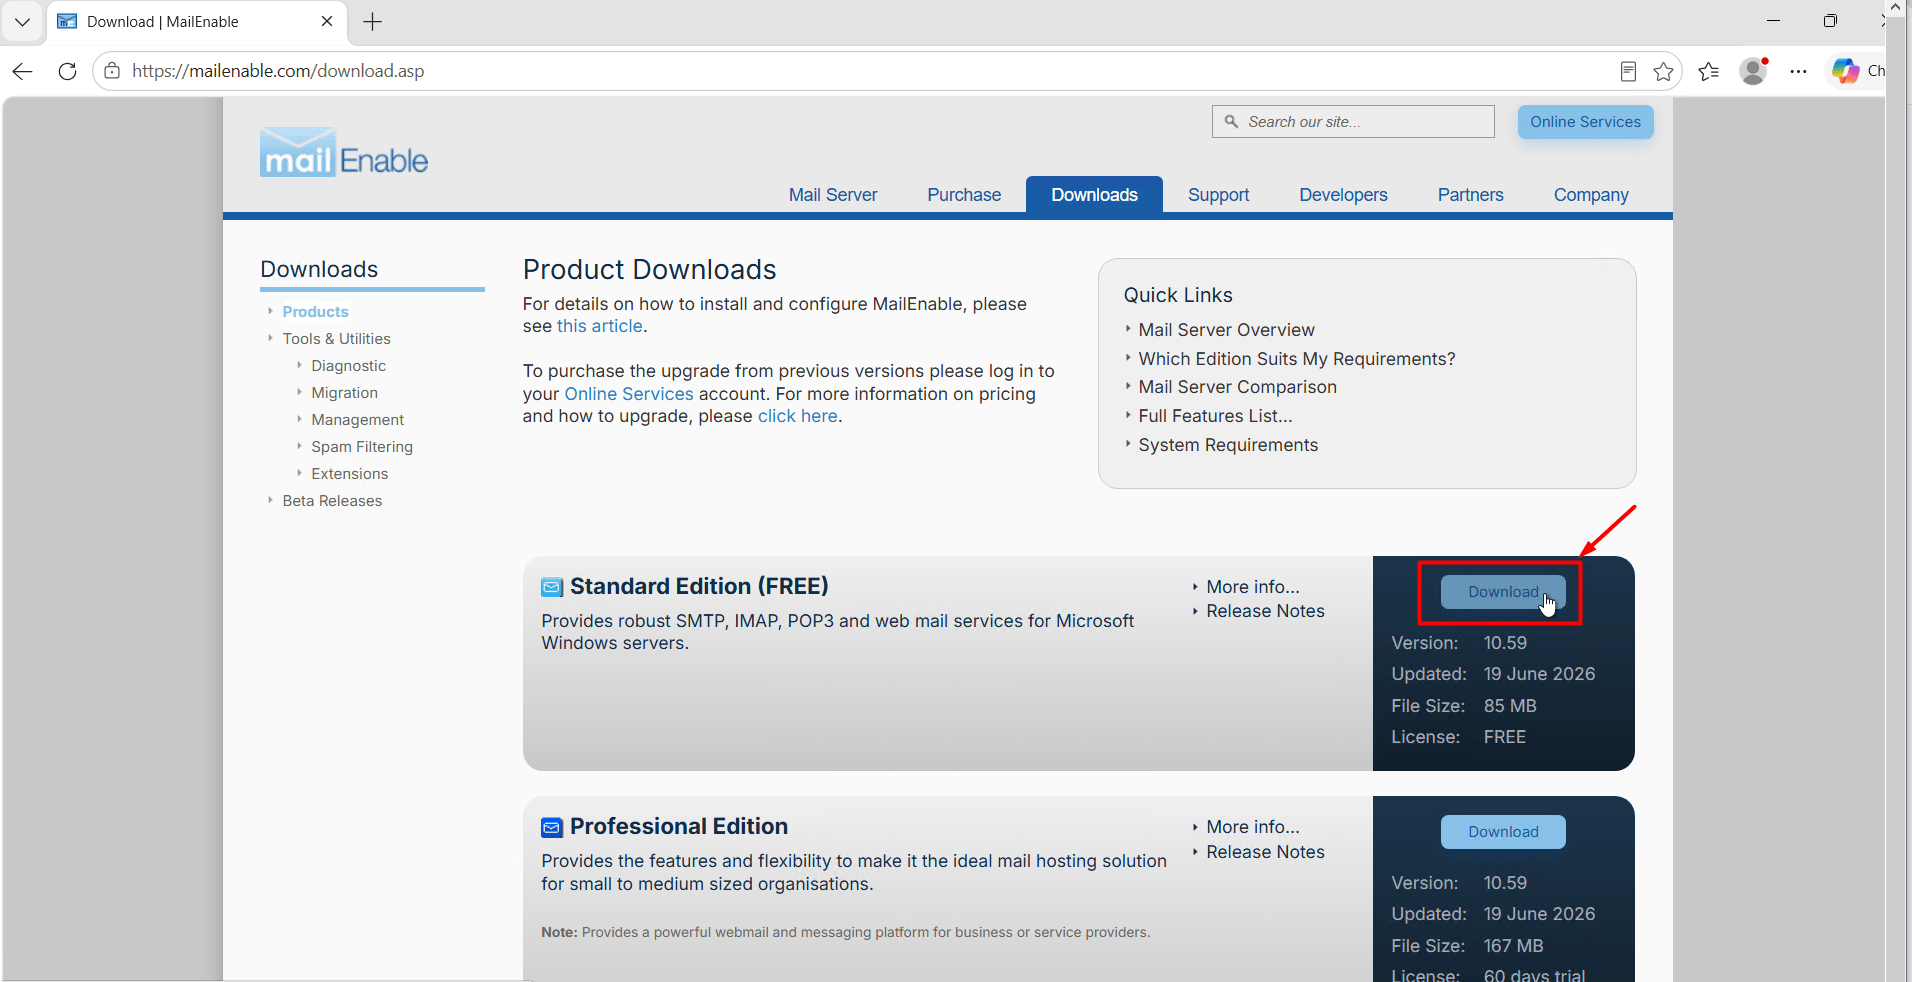Open the Developers menu
This screenshot has height=982, width=1912.
(1343, 195)
